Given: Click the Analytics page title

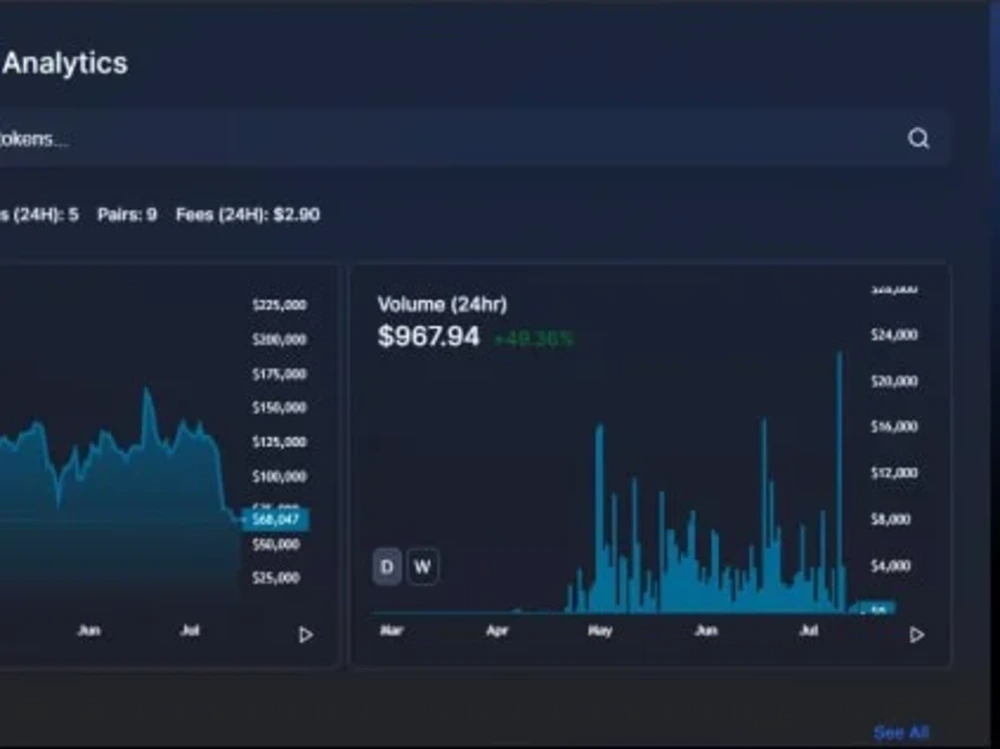Looking at the screenshot, I should point(65,63).
